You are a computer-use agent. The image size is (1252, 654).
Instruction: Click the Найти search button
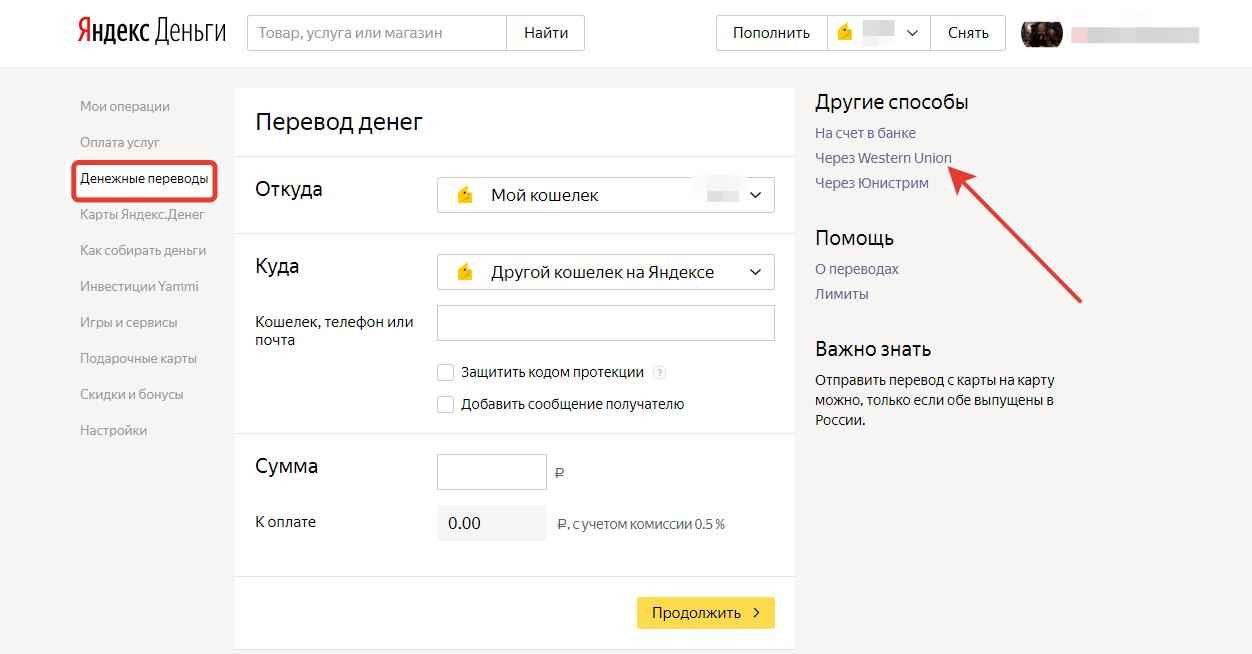pyautogui.click(x=546, y=33)
